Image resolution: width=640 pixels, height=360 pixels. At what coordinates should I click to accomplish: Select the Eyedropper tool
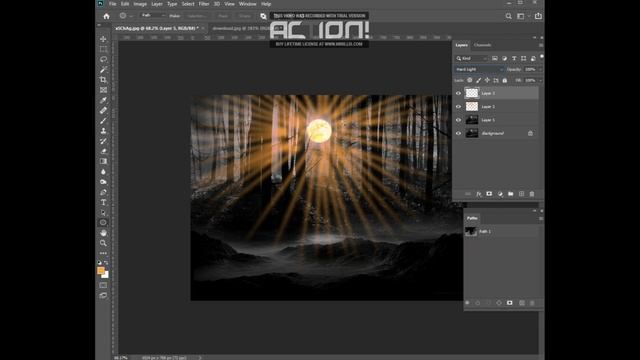[x=103, y=100]
